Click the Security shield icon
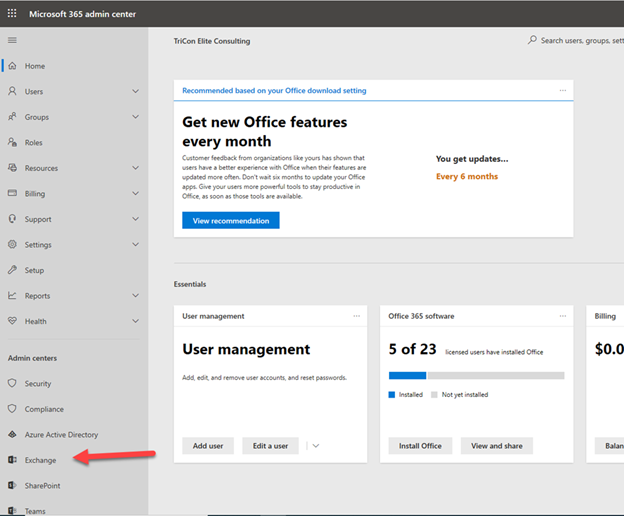The height and width of the screenshot is (516, 624). 12,383
